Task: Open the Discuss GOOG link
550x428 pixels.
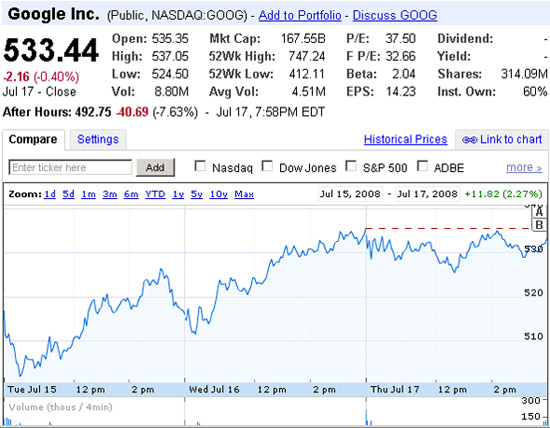Action: pyautogui.click(x=395, y=15)
